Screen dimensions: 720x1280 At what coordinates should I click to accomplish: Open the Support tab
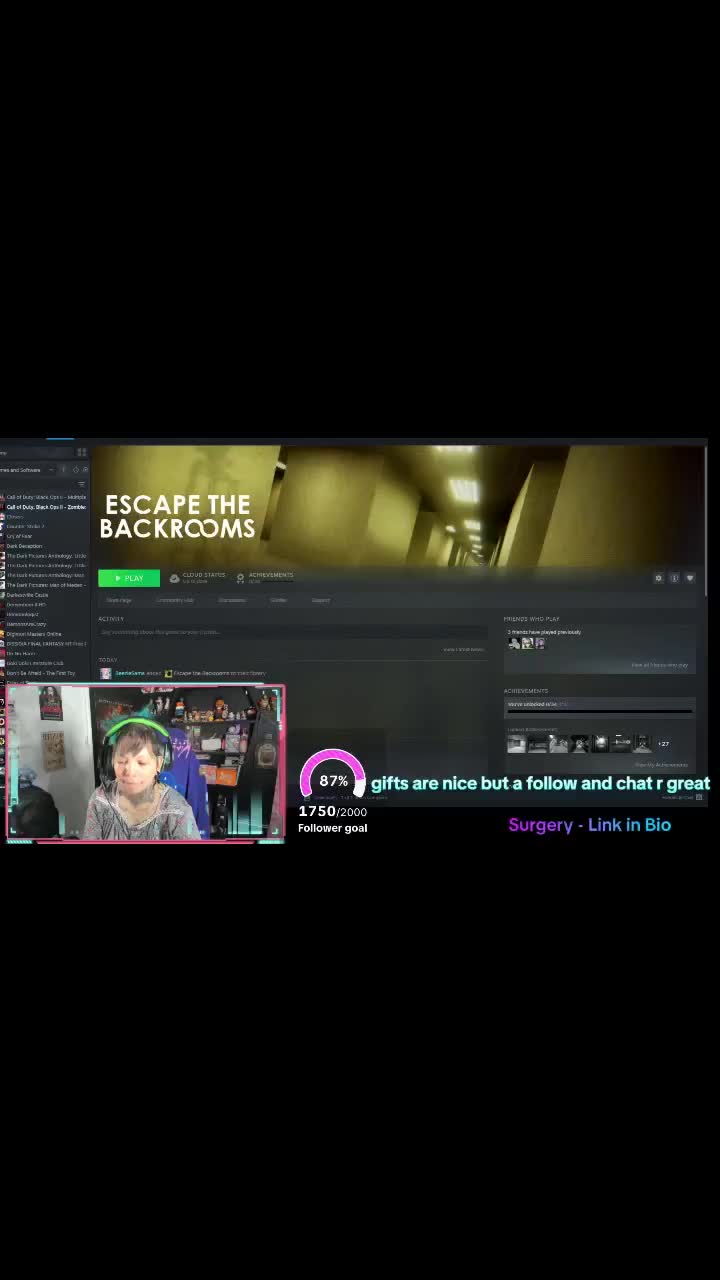321,600
